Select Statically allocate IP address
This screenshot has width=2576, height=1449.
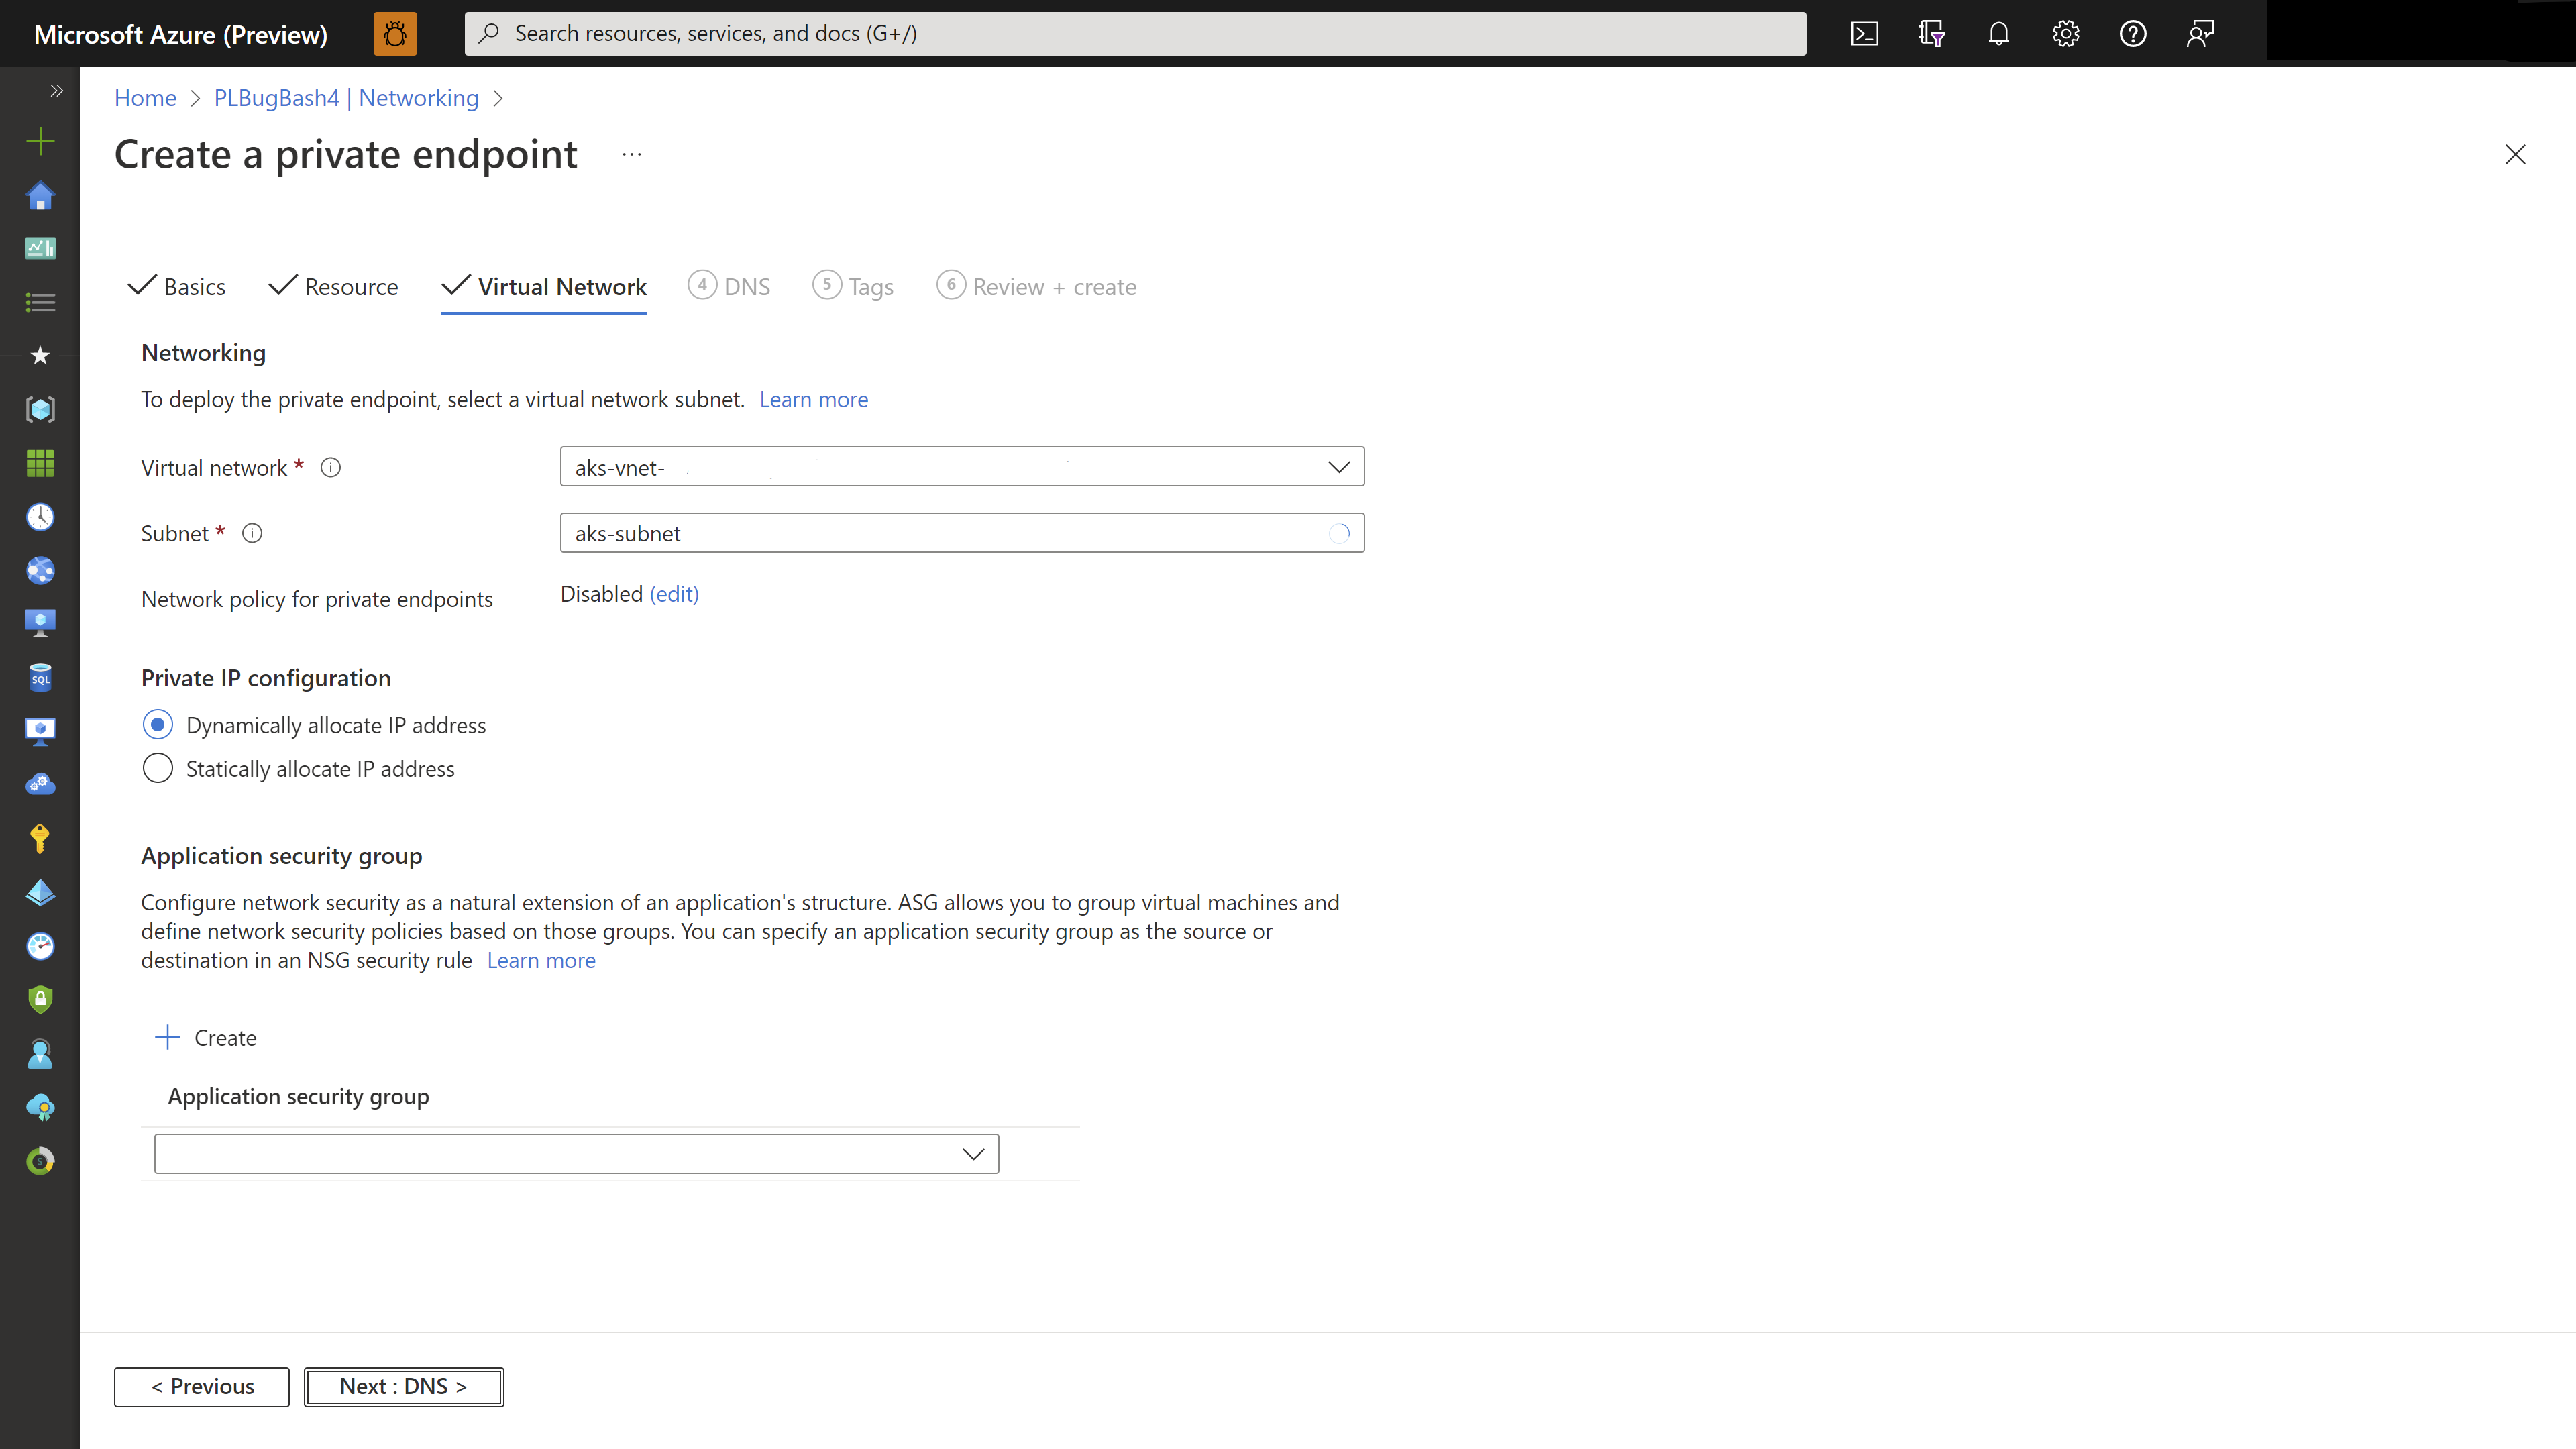(158, 768)
